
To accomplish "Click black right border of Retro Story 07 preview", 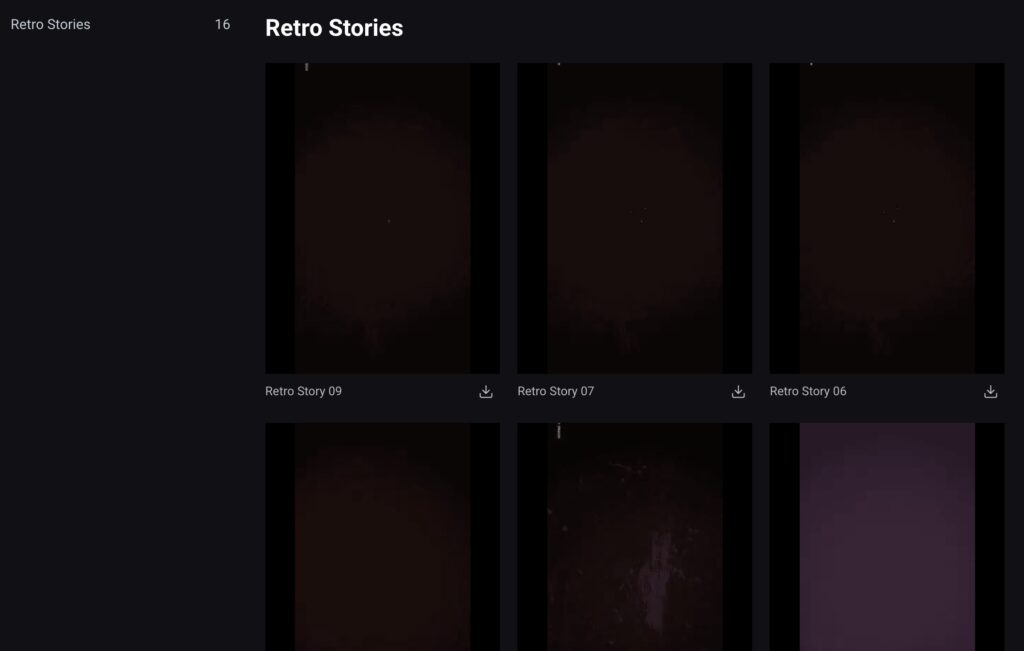I will pos(737,218).
